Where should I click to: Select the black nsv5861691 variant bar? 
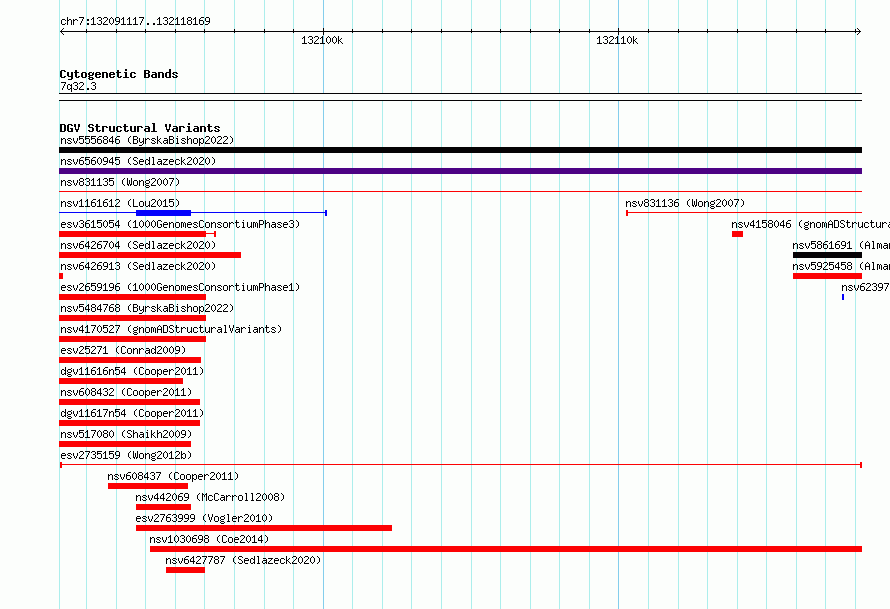tap(828, 255)
